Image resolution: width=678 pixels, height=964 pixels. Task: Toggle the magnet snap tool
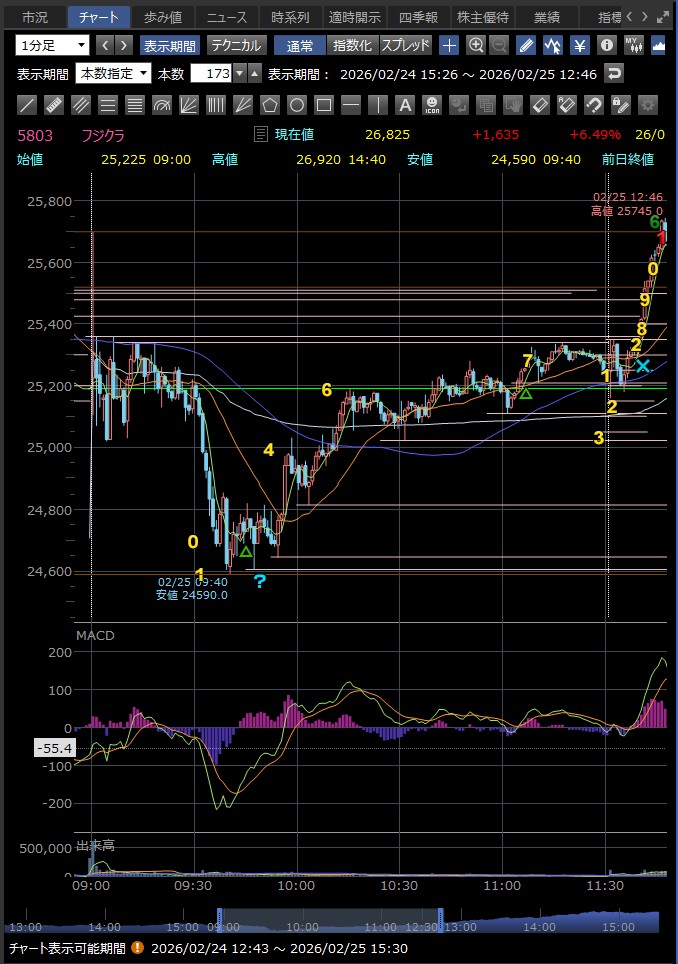pyautogui.click(x=593, y=104)
